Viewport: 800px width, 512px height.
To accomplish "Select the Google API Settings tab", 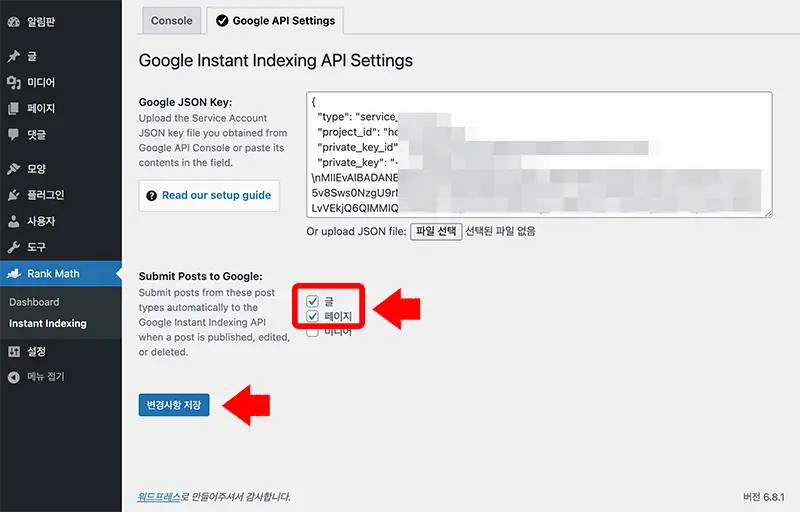I will click(275, 20).
